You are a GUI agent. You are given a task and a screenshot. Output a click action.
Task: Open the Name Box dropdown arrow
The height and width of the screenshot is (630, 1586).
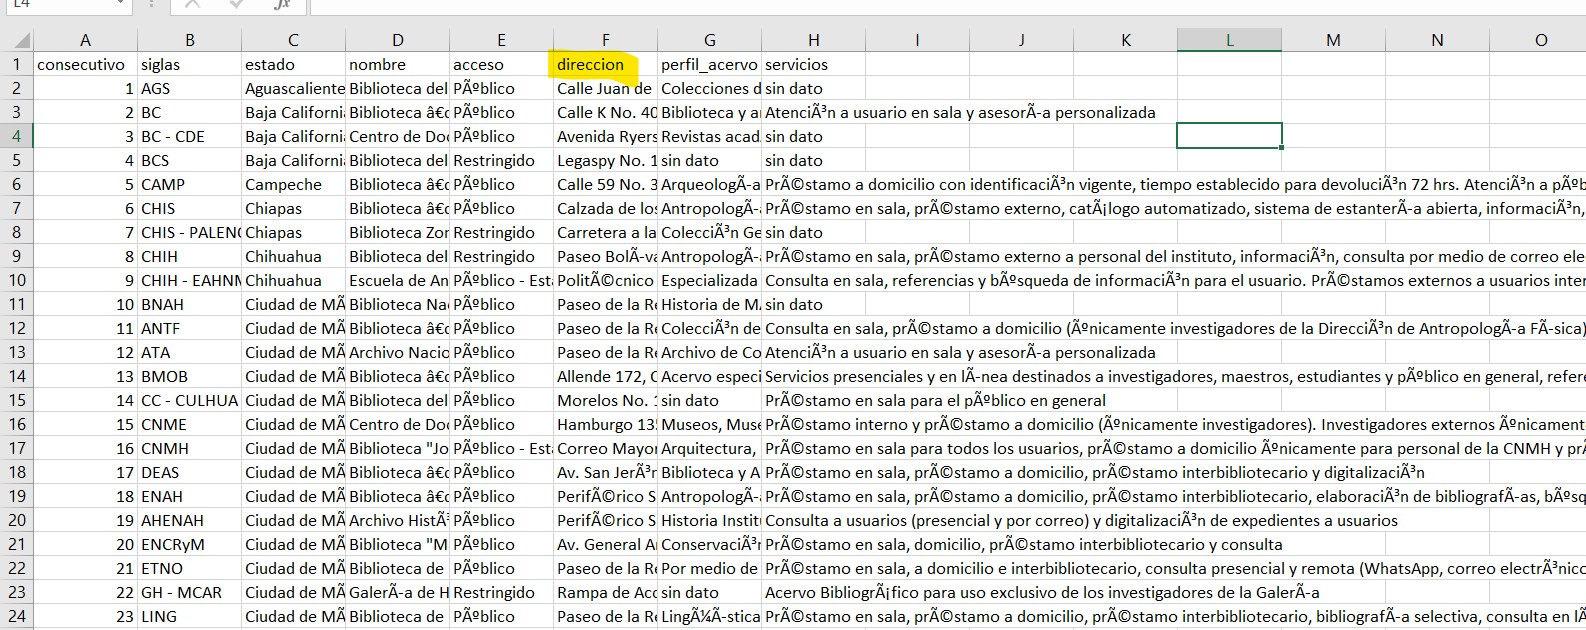pyautogui.click(x=121, y=5)
